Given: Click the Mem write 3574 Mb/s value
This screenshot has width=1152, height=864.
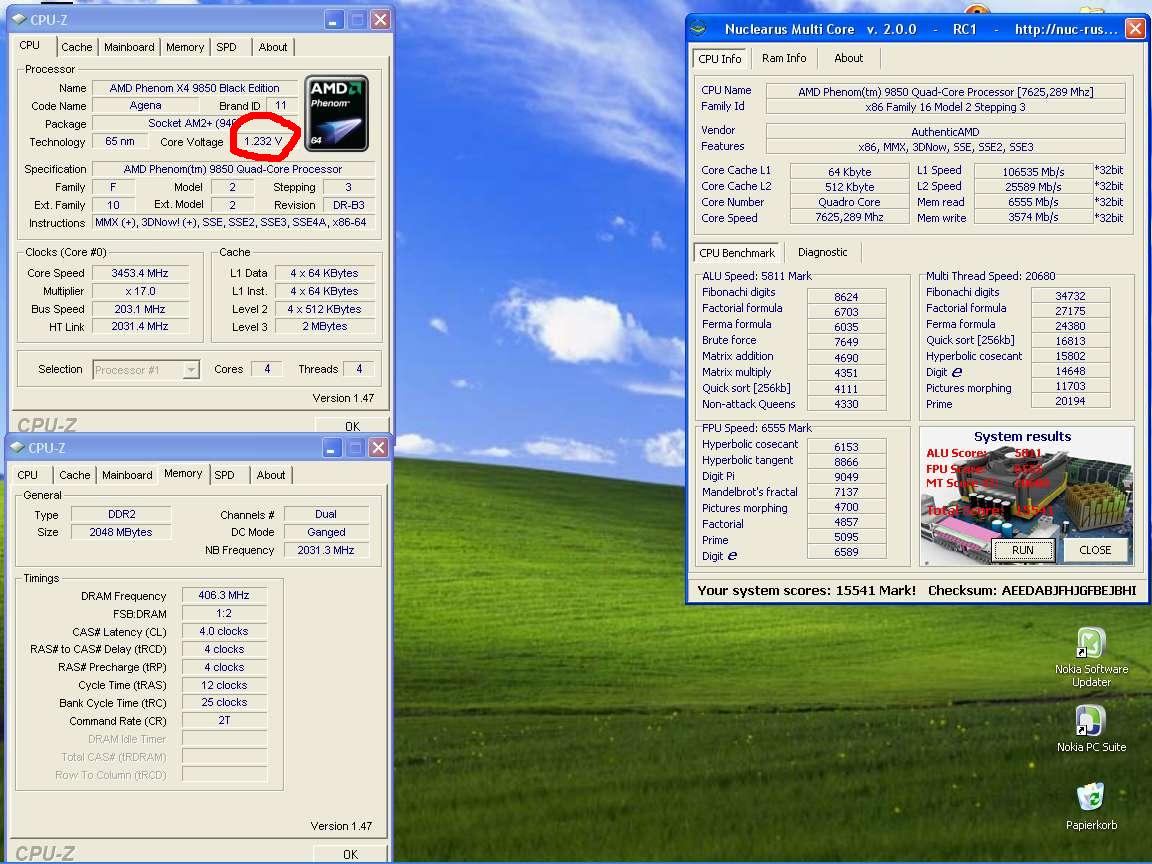Looking at the screenshot, I should tap(1033, 217).
